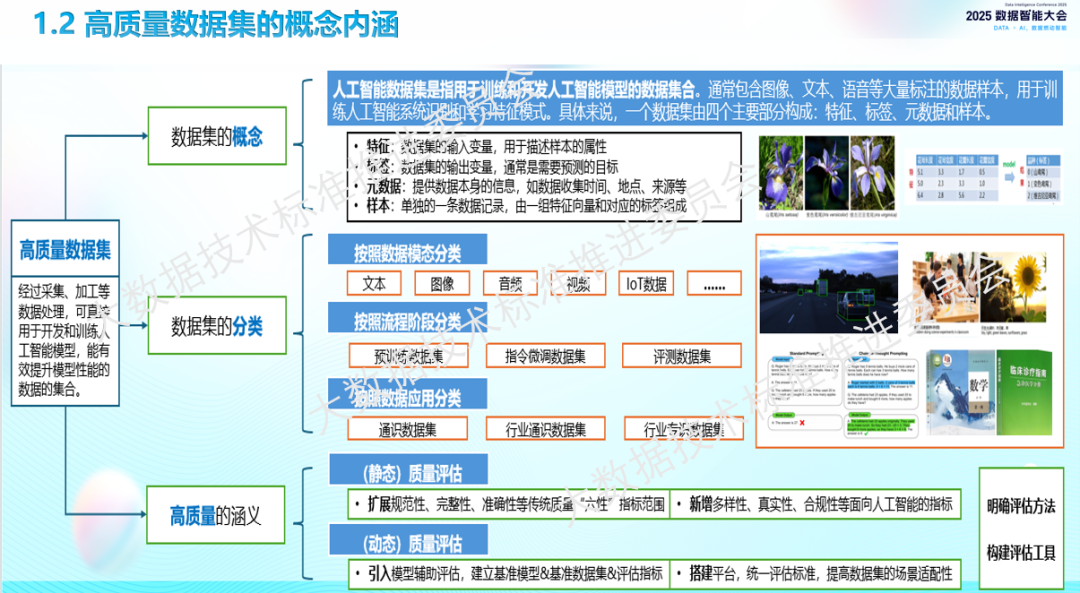Click the 行业通识数据集 box
The height and width of the screenshot is (593, 1080).
point(546,429)
